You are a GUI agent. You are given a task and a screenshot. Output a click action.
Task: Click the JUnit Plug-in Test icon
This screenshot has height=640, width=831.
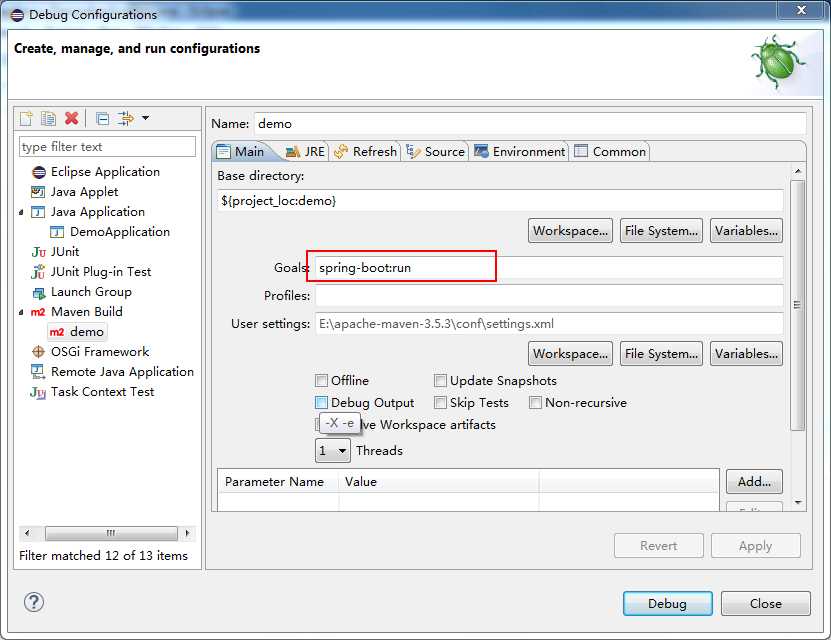(x=38, y=272)
